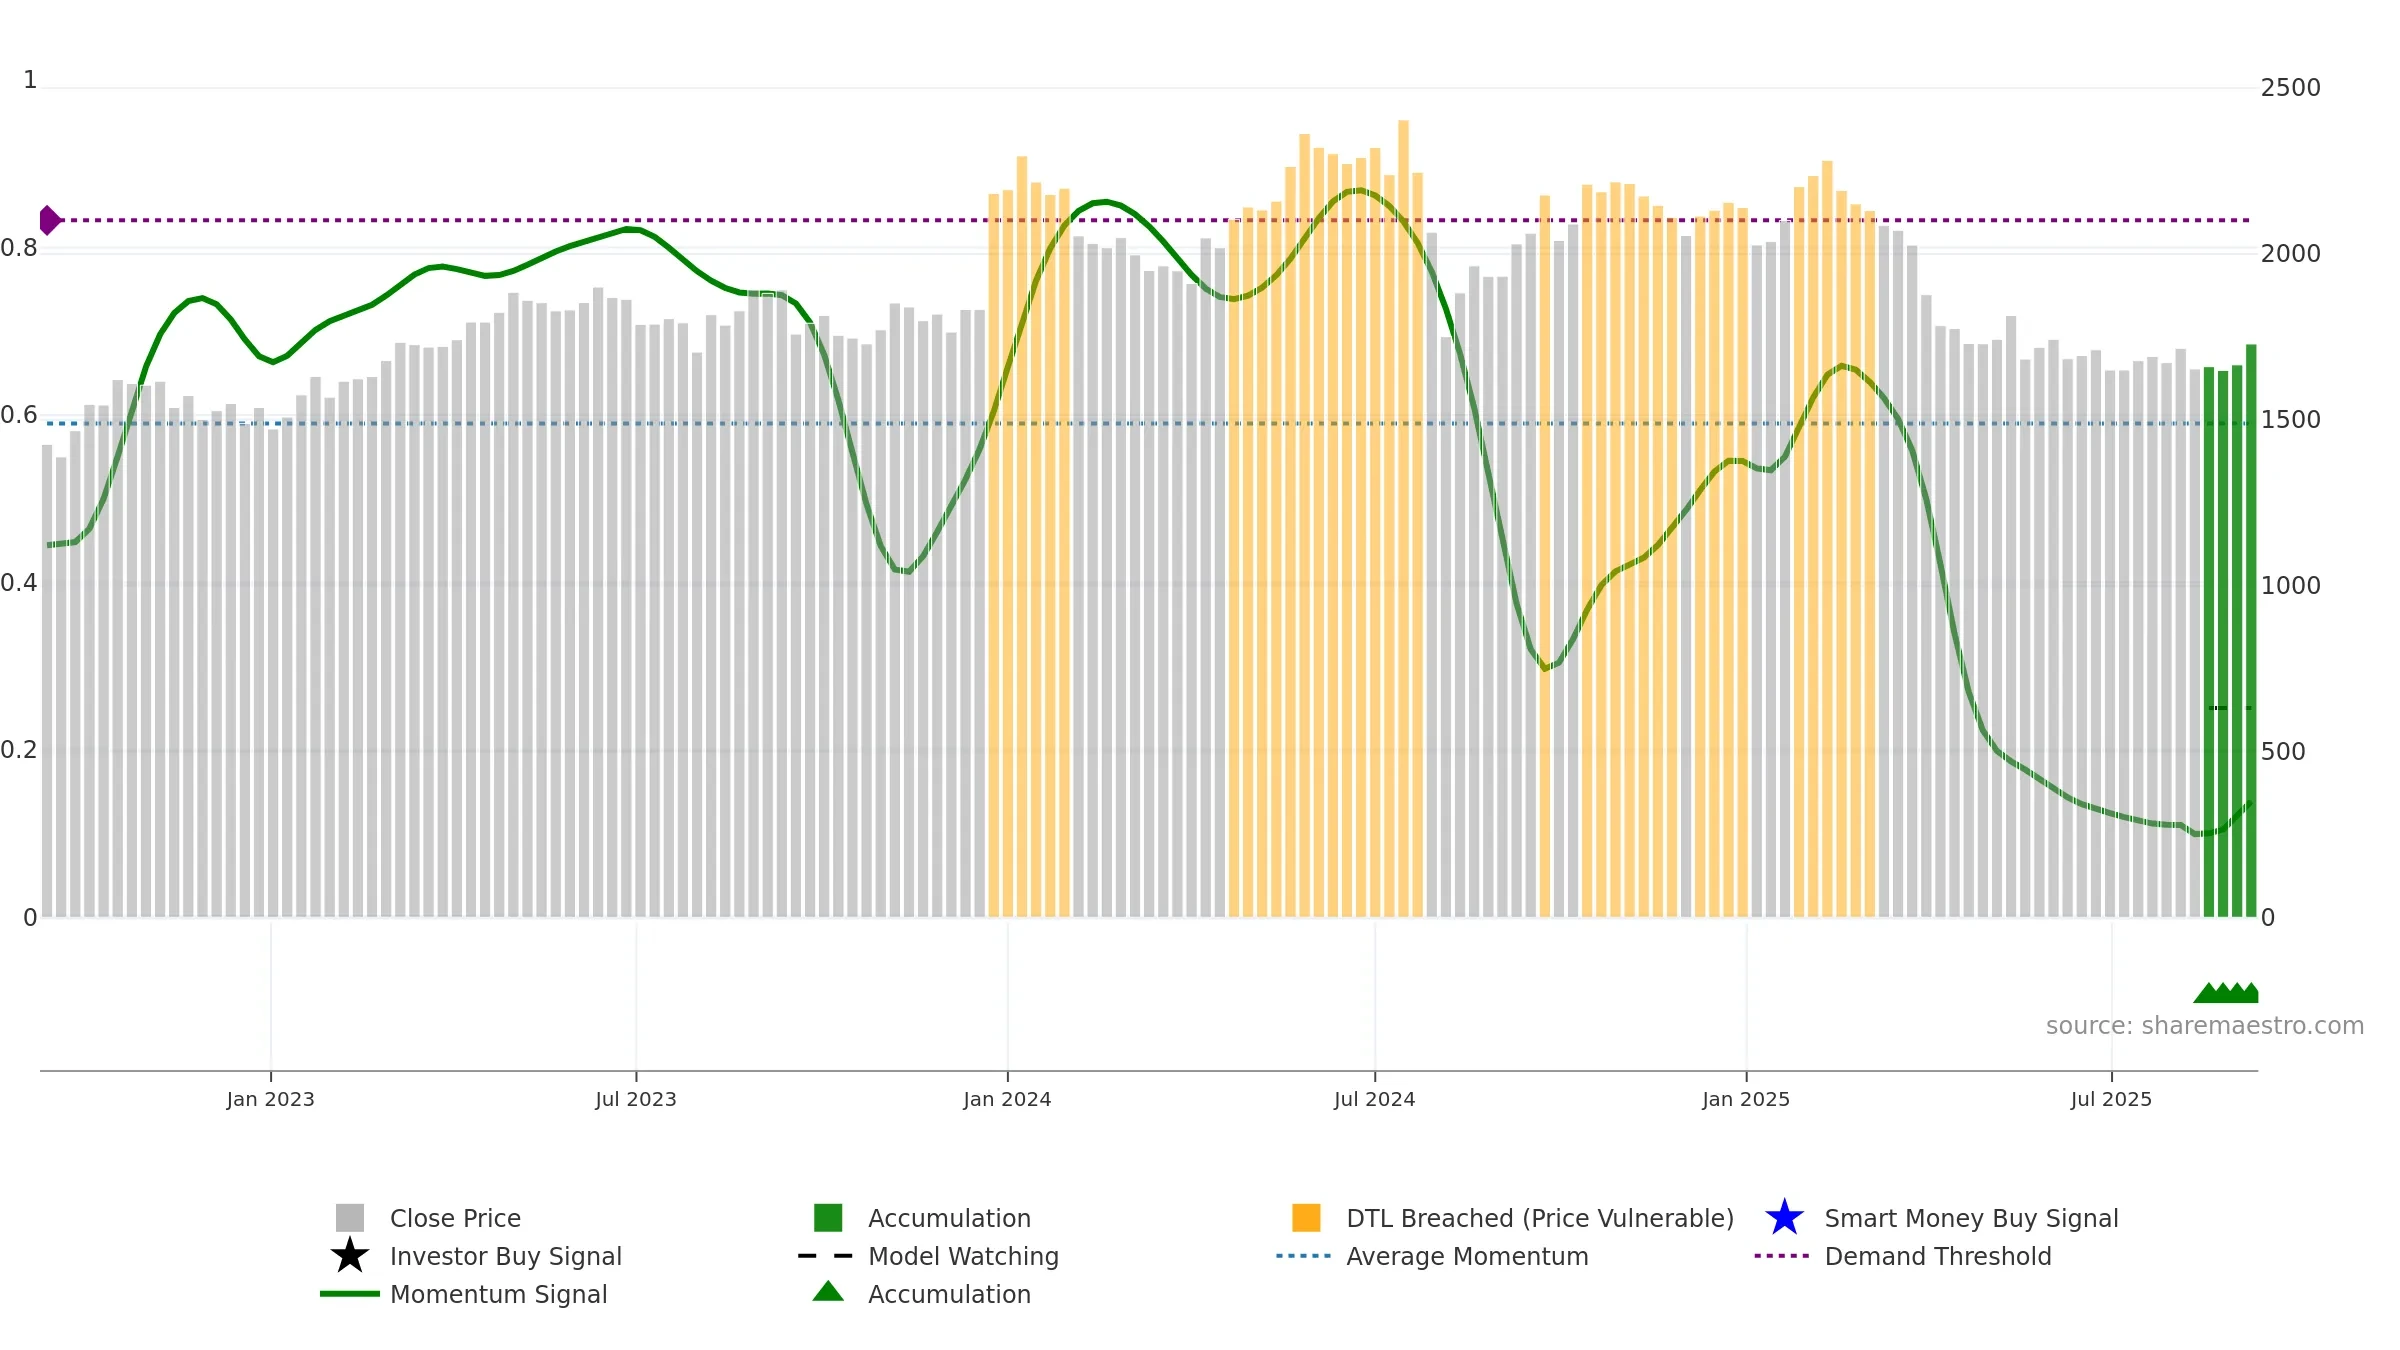The image size is (2400, 1350).
Task: Click the Jul 2025 axis label
Action: (x=2111, y=1100)
